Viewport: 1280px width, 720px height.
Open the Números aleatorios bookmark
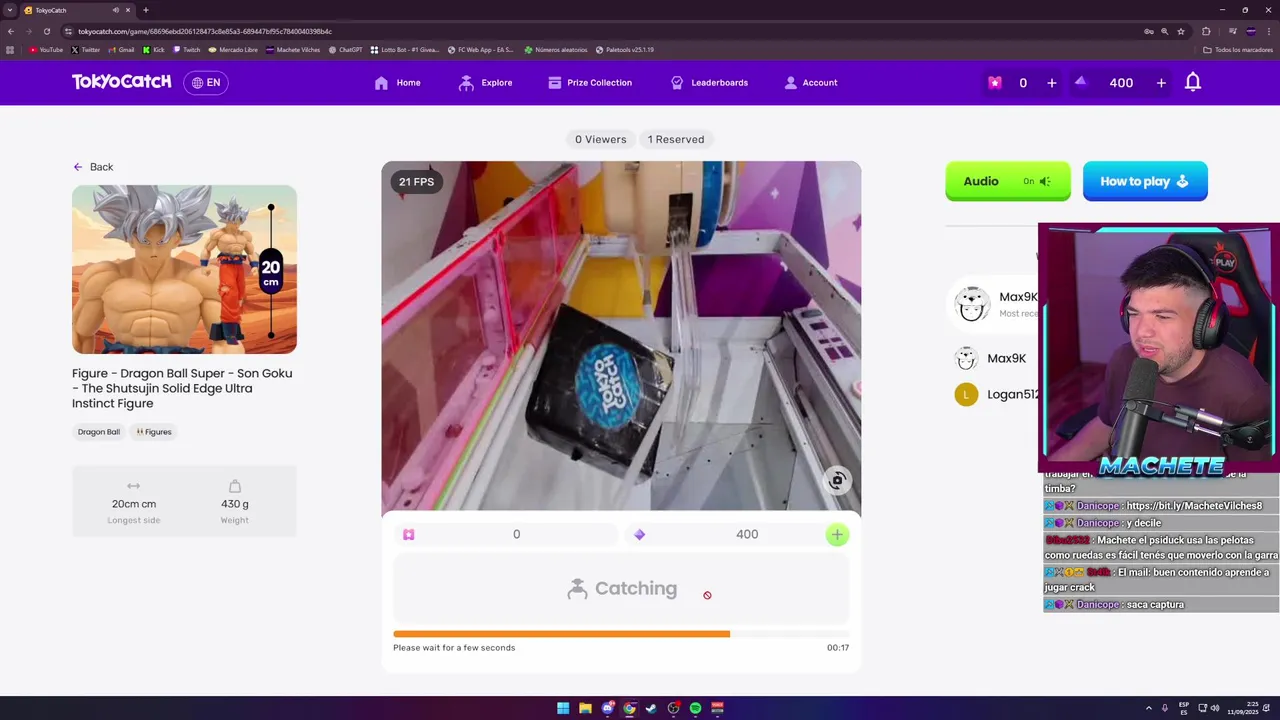pos(556,49)
